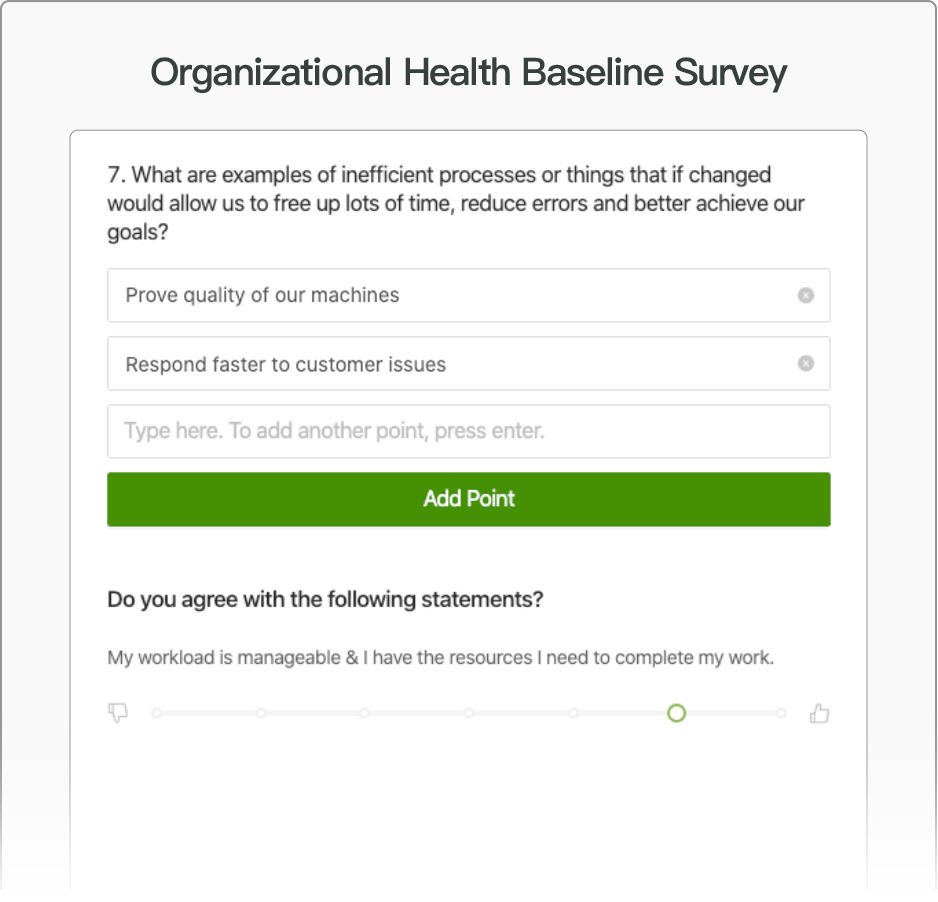The height and width of the screenshot is (902, 938).
Task: Lower the workload rating by one dot
Action: pos(573,713)
